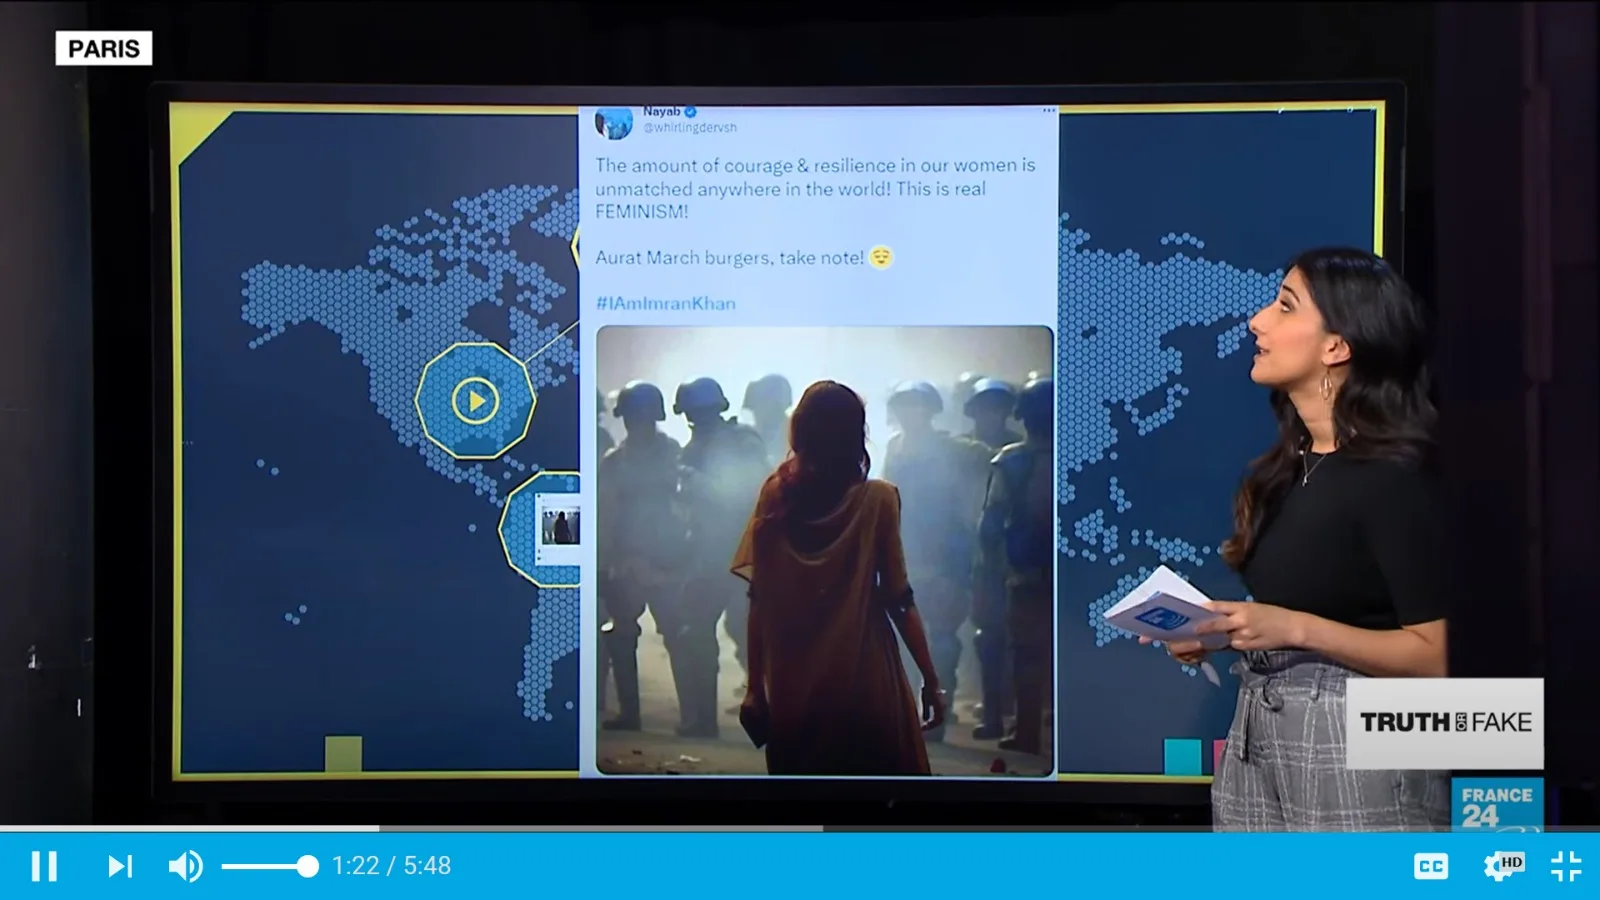The width and height of the screenshot is (1600, 900).
Task: Click the Nayab account name
Action: [662, 112]
